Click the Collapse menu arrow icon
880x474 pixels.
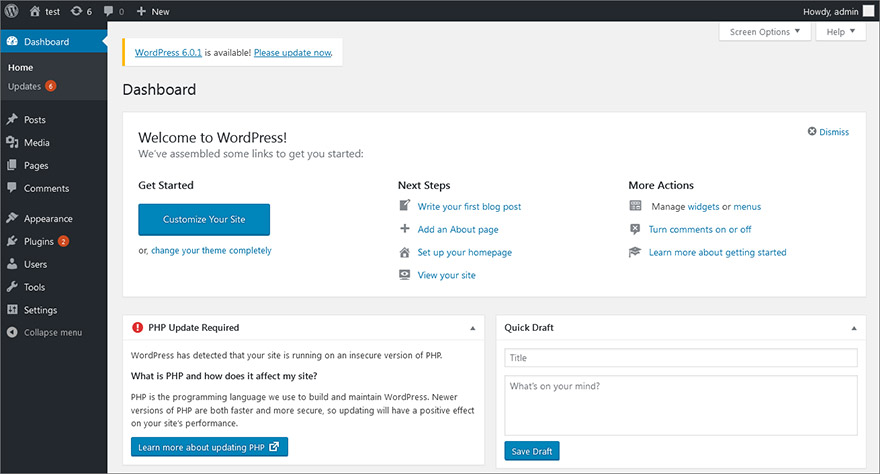(x=12, y=332)
